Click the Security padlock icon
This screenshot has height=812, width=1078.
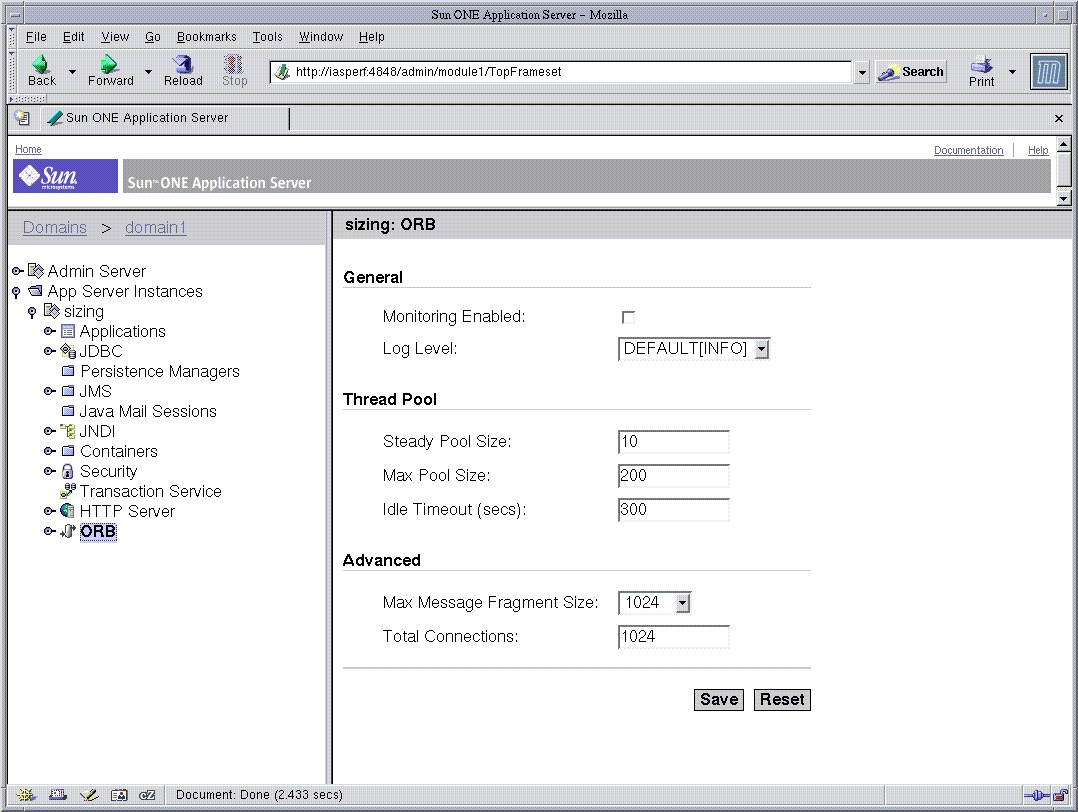coord(67,471)
